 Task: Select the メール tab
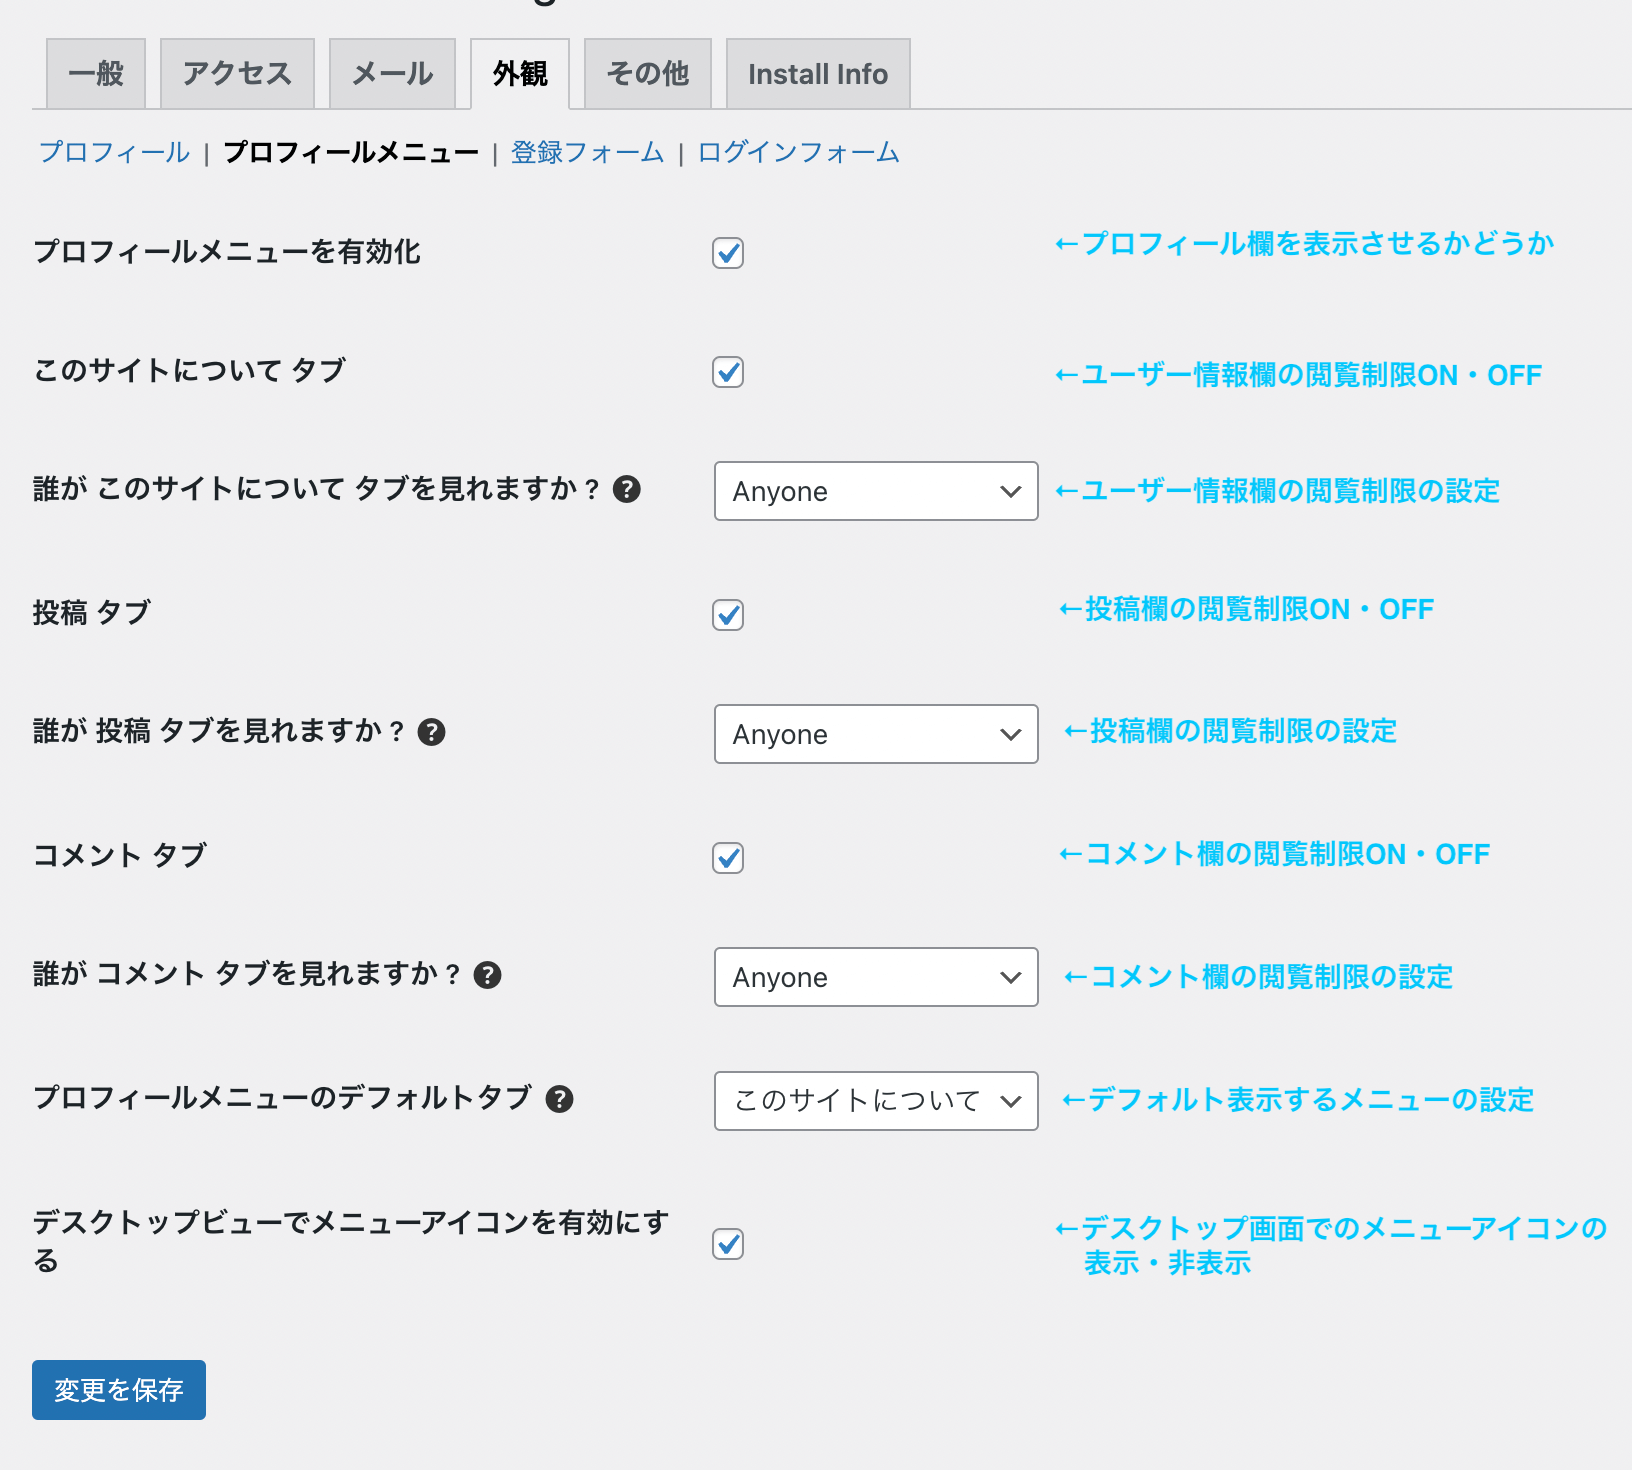pyautogui.click(x=392, y=73)
